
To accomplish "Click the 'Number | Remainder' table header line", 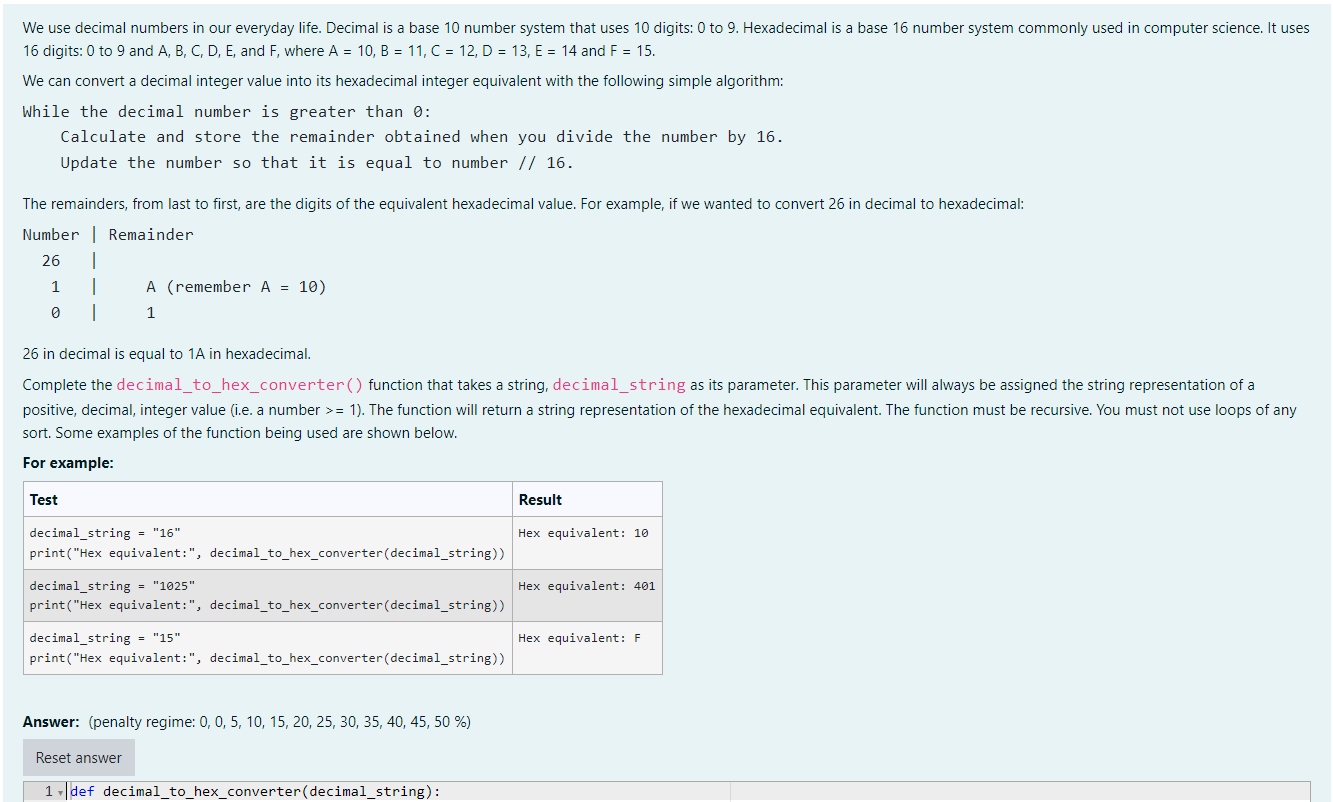I will [108, 235].
